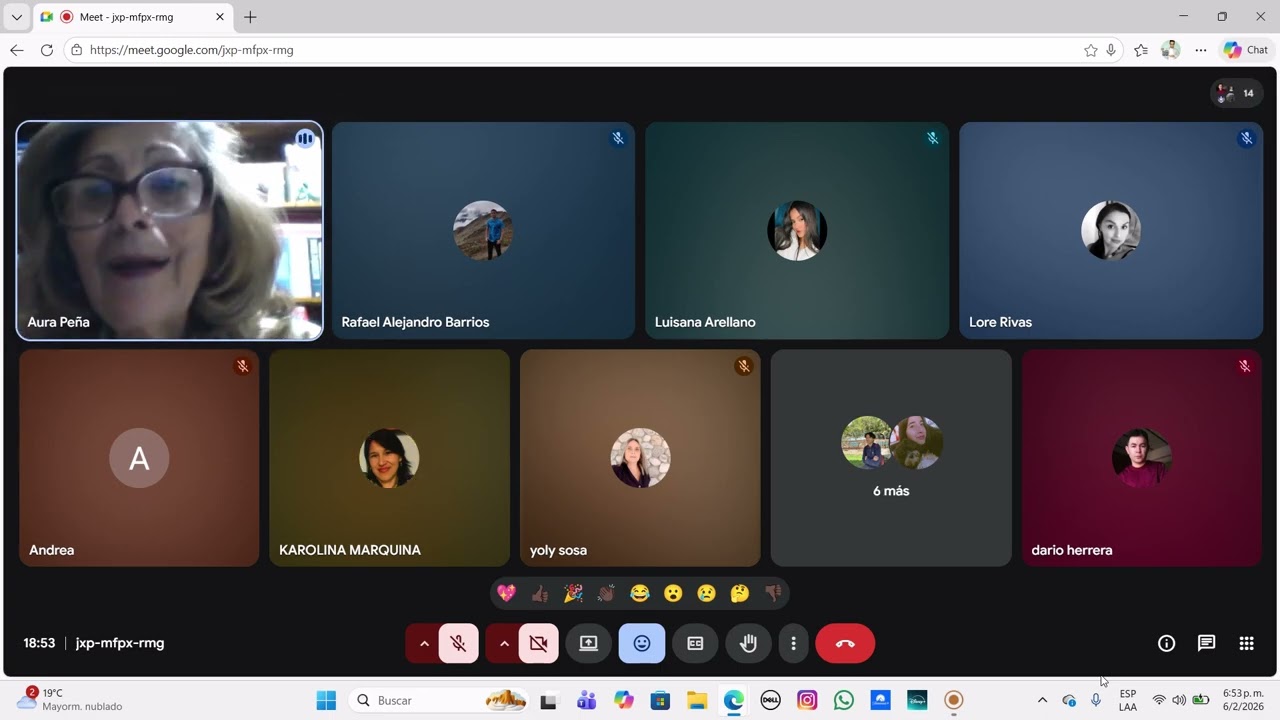Open the activities grid menu
Screen dimensions: 1280x720
[x=1246, y=643]
